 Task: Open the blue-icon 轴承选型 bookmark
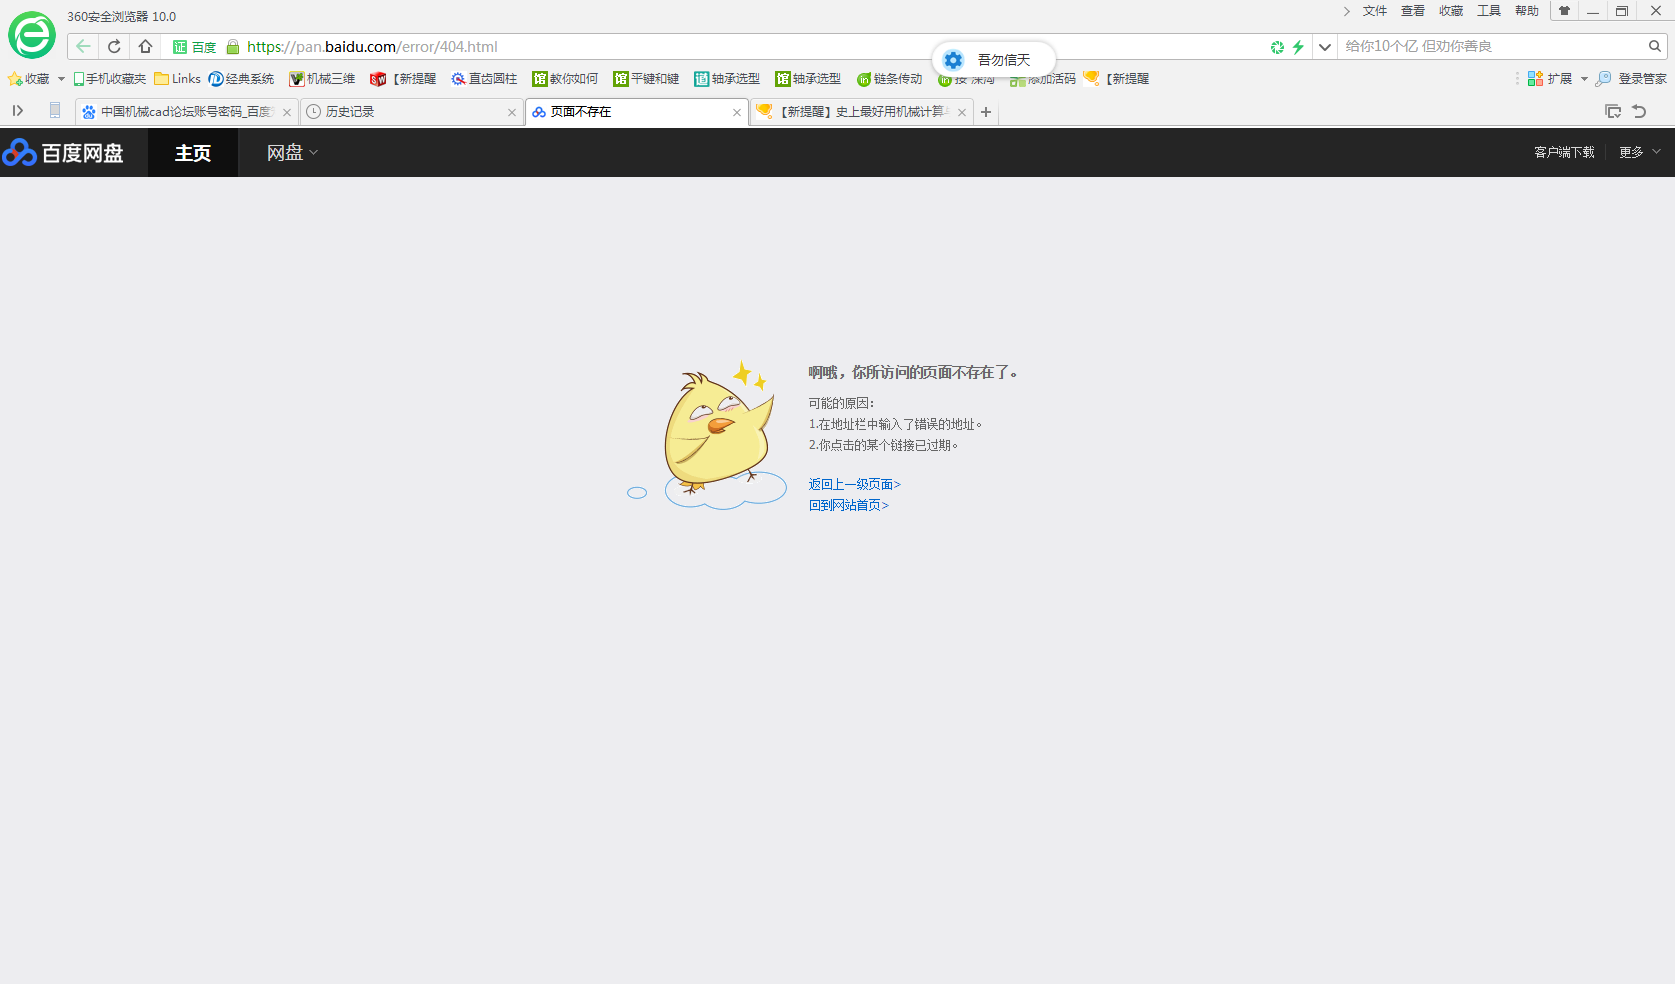pyautogui.click(x=727, y=79)
